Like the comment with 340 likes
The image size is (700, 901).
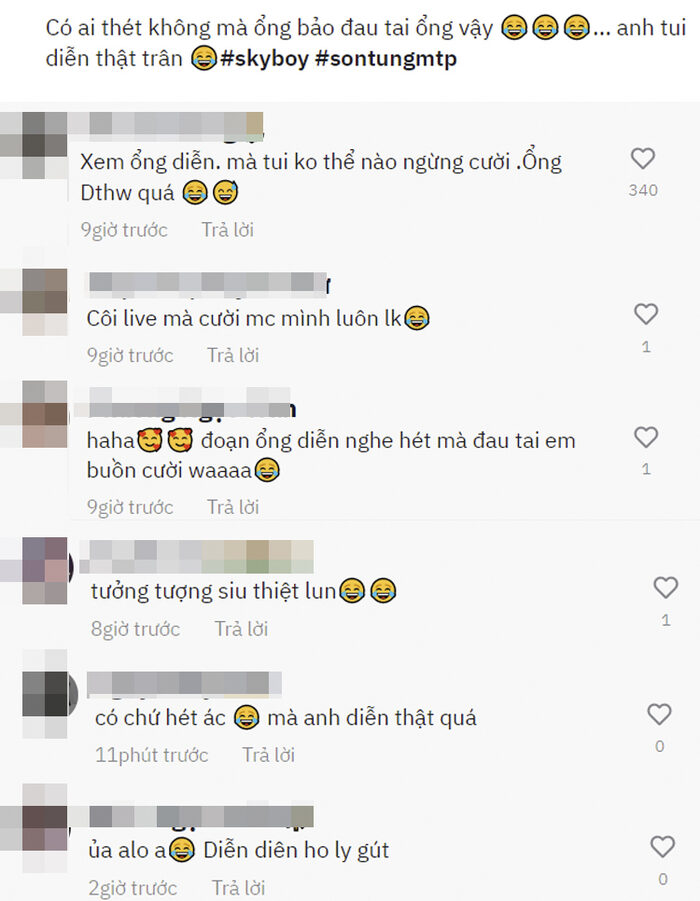click(x=643, y=159)
